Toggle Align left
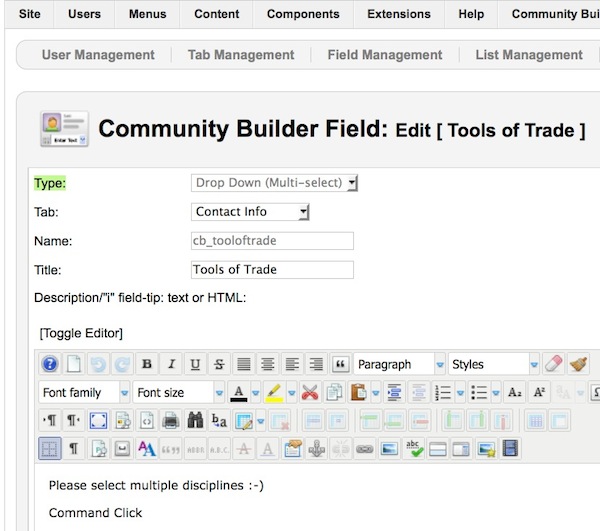The height and width of the screenshot is (531, 600). (x=292, y=364)
